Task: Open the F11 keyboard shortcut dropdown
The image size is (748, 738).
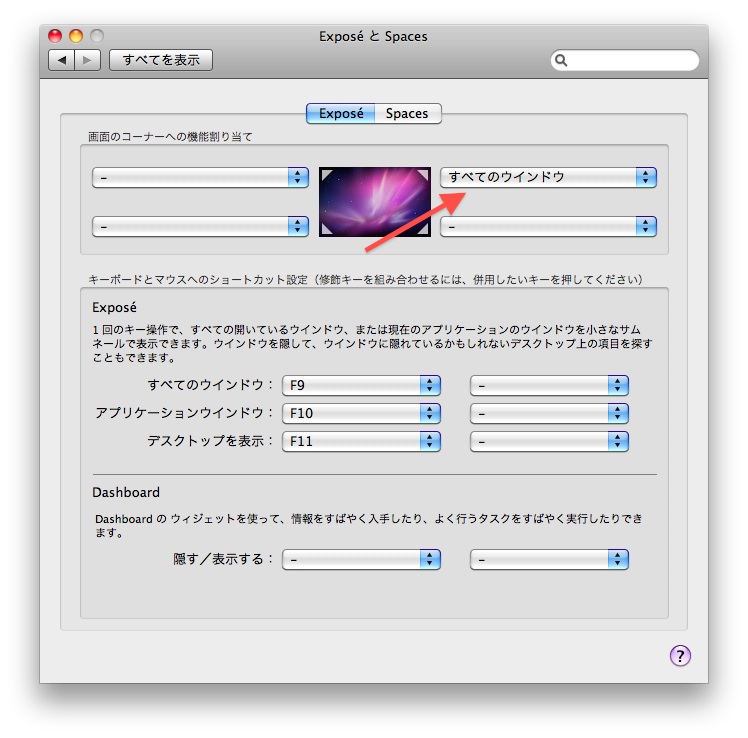Action: point(361,441)
